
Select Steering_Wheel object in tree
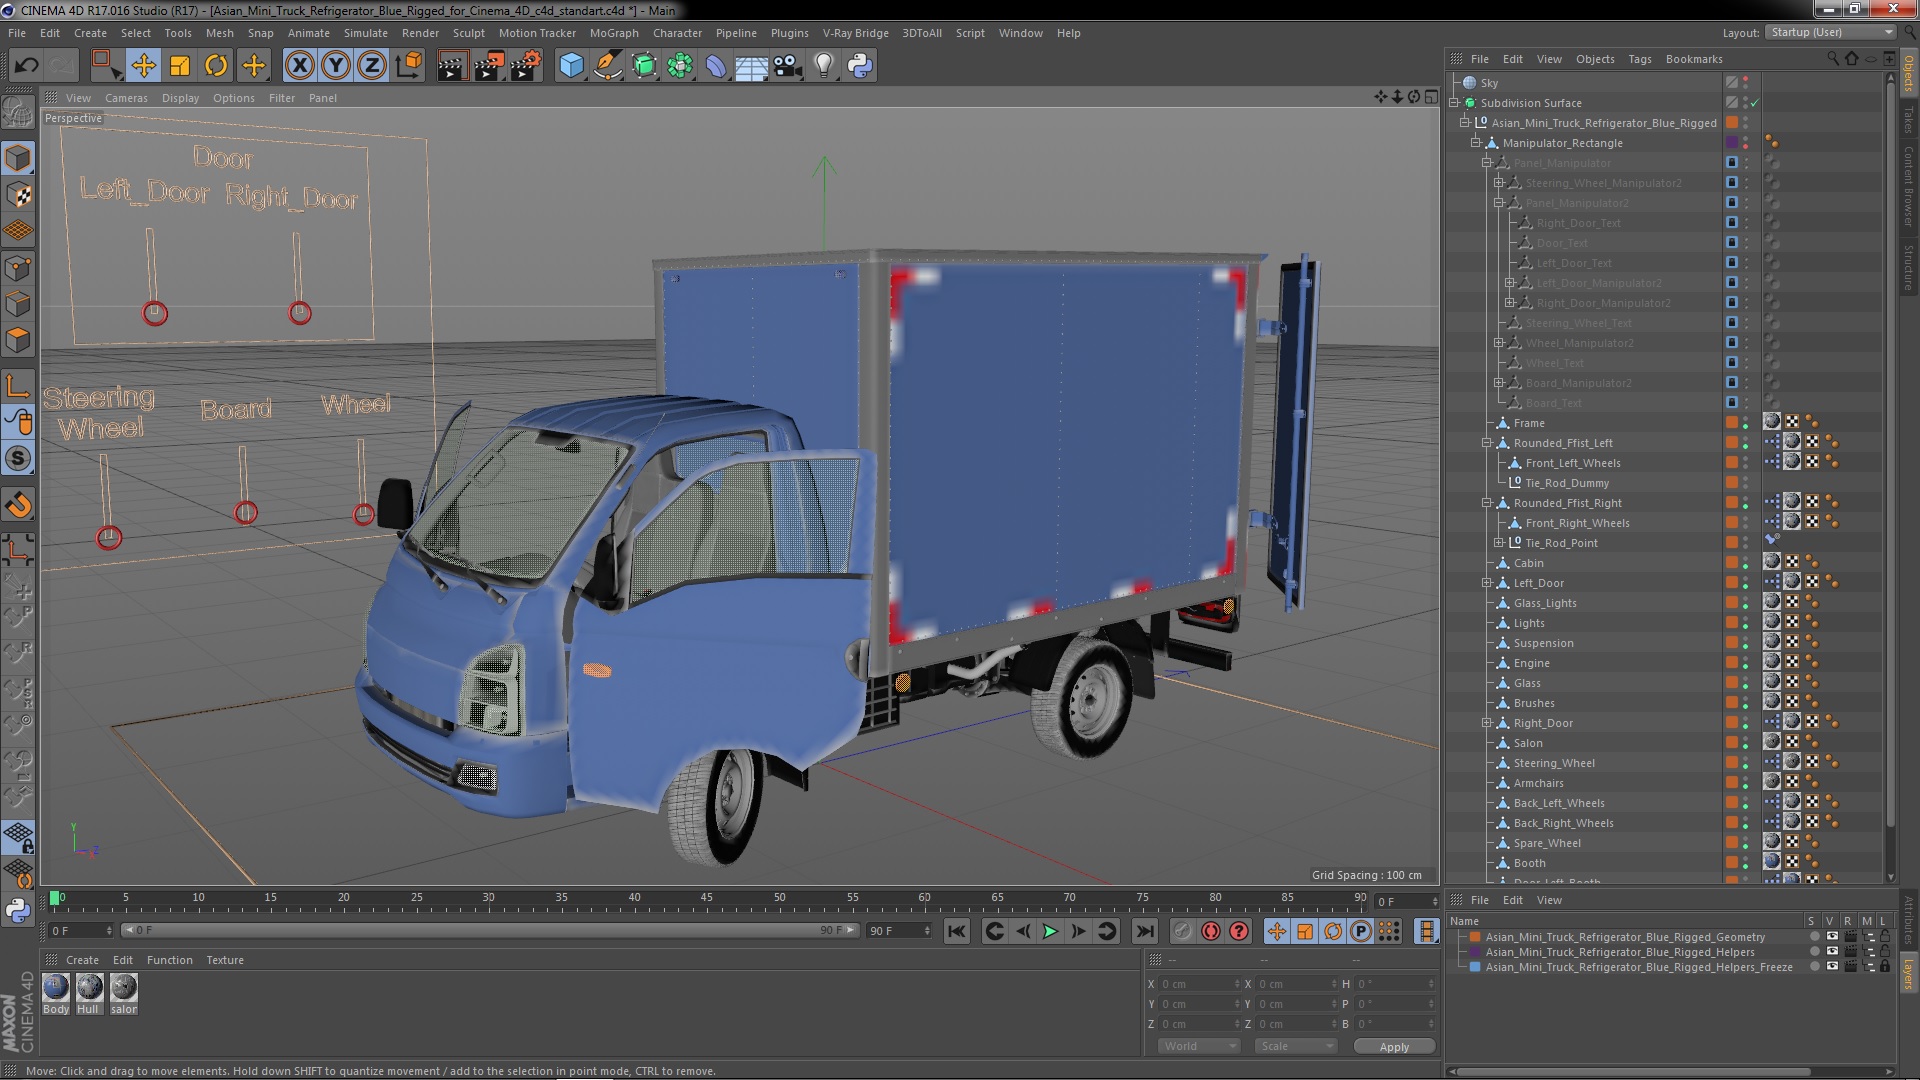1553,763
